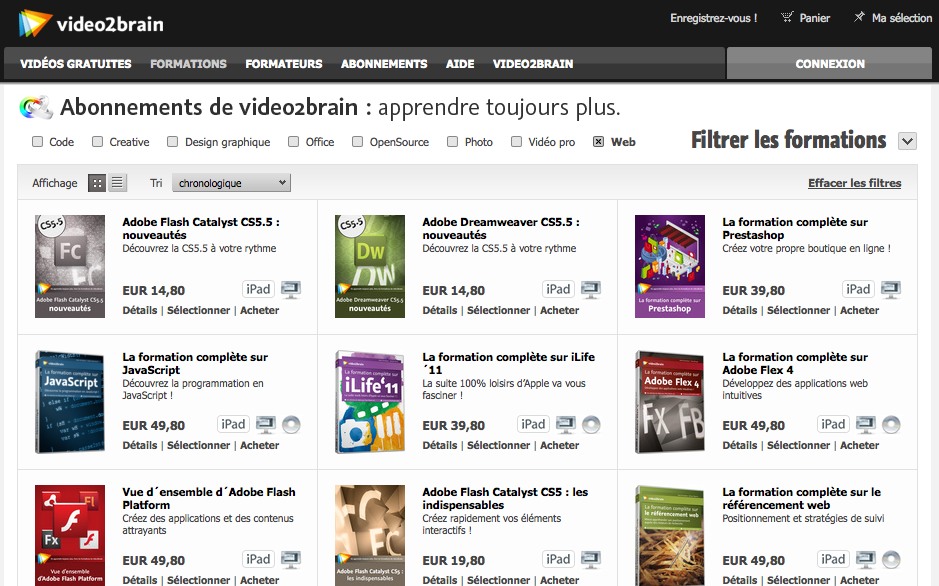Click the video2brain logo
939x586 pixels.
coord(91,23)
